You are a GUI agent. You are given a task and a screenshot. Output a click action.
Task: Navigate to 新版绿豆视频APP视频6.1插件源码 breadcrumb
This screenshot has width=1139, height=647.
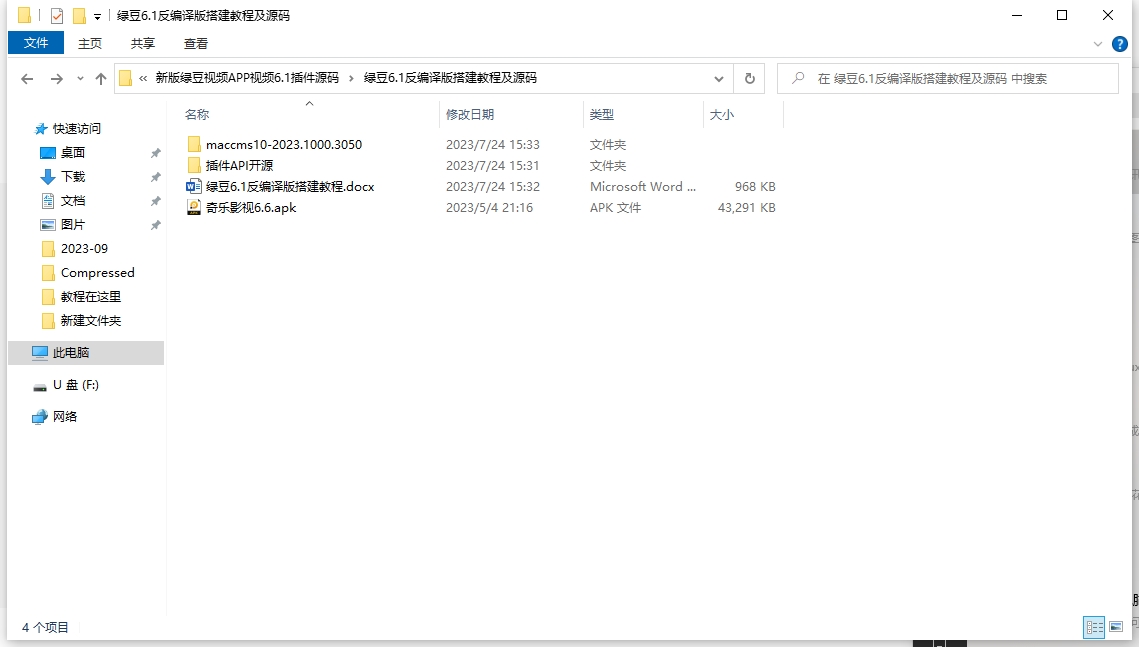pos(247,78)
